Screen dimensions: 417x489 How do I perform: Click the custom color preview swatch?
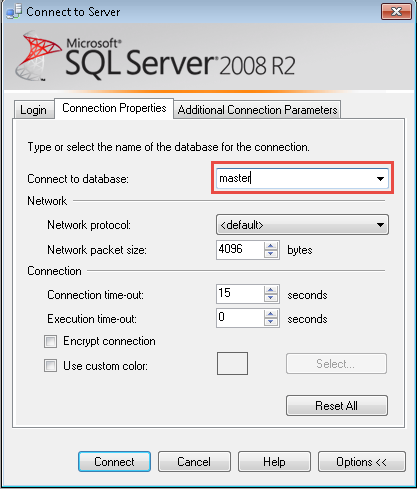tap(232, 363)
